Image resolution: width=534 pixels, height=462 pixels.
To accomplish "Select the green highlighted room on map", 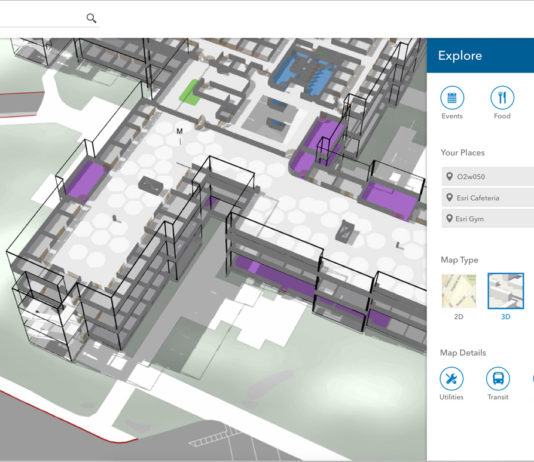I will 189,91.
